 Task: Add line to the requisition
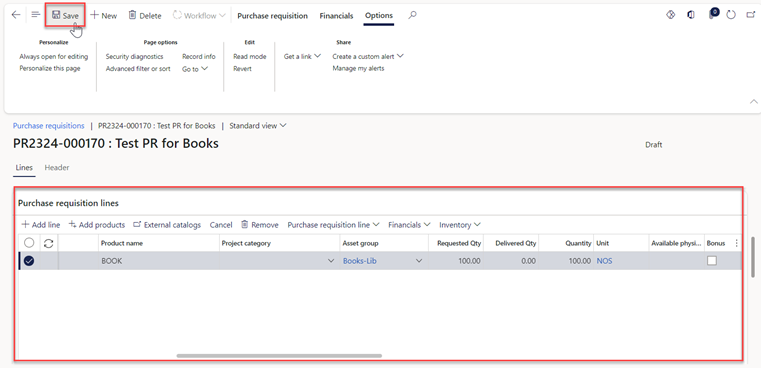(41, 225)
